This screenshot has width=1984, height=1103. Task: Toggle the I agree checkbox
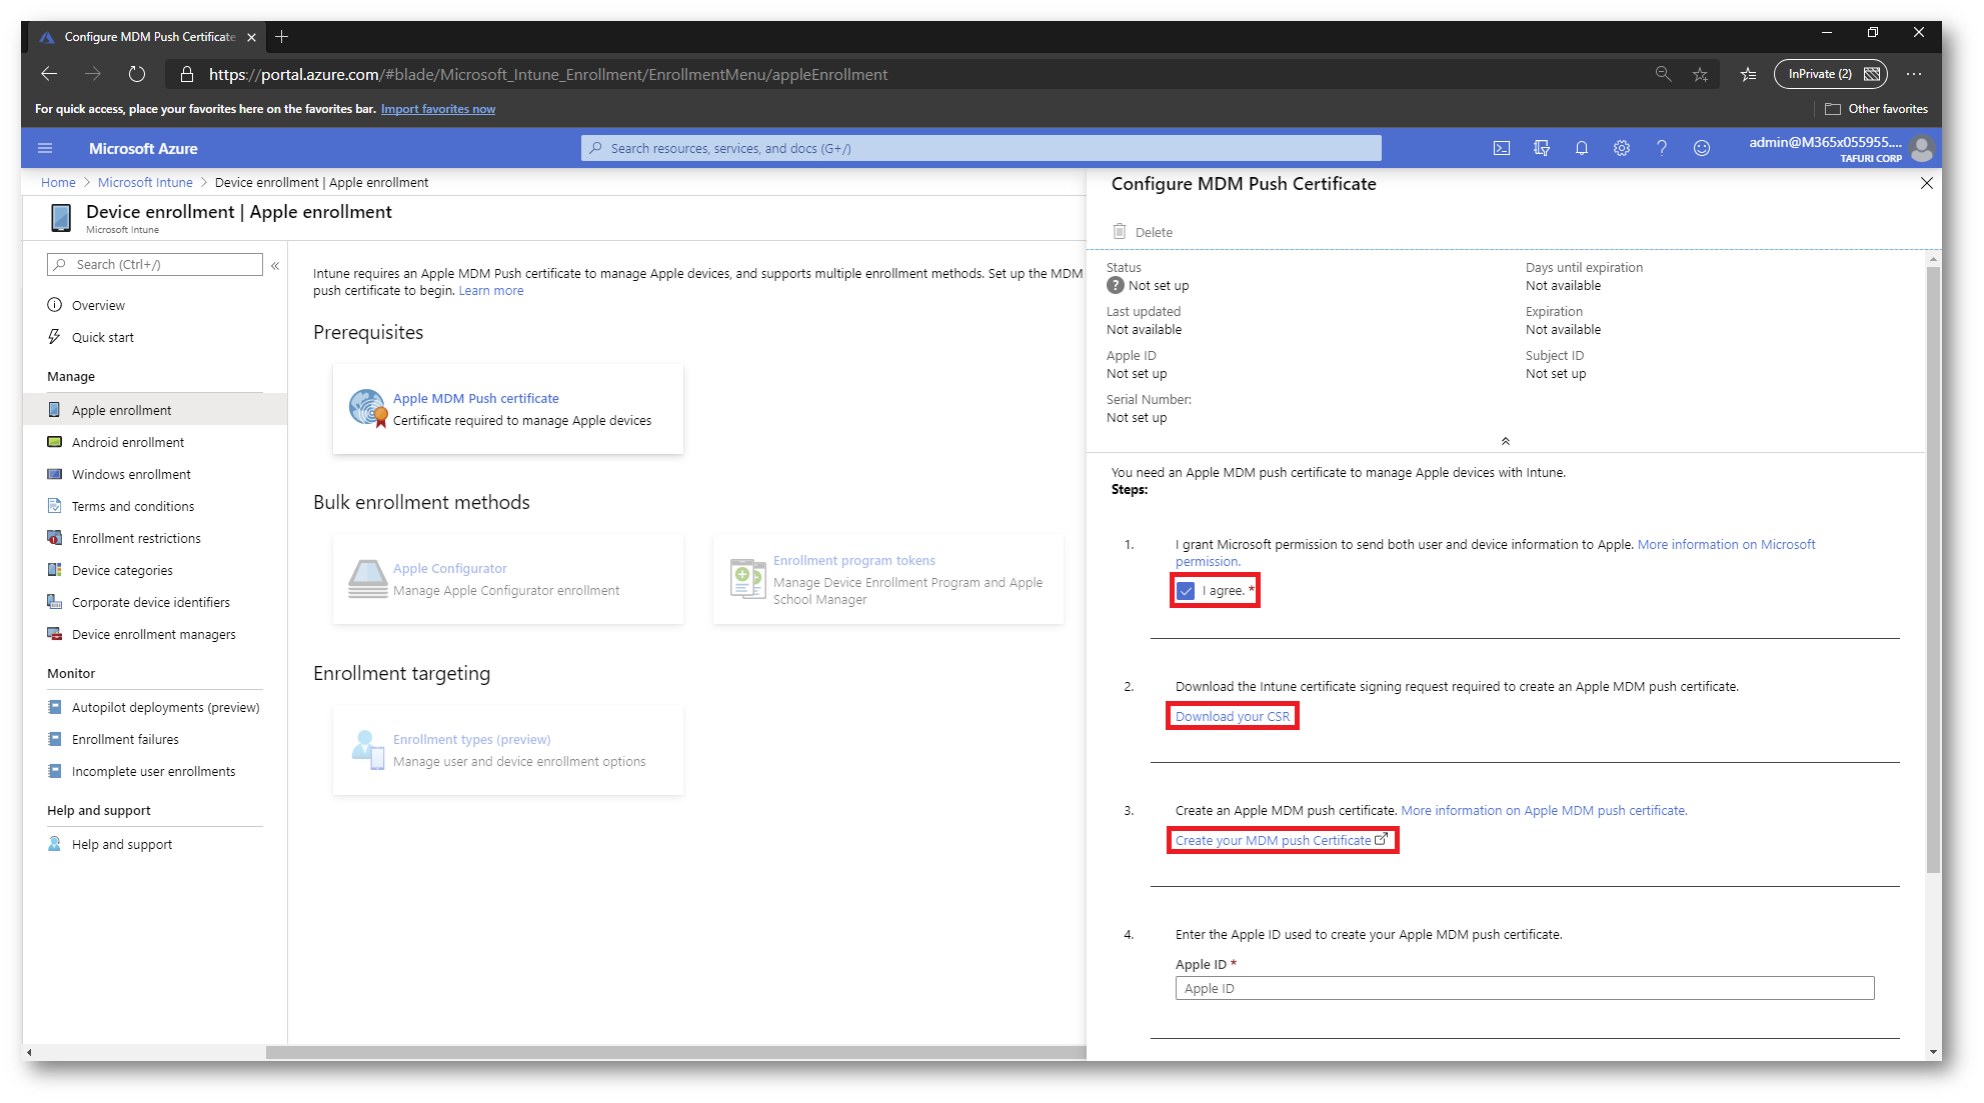click(x=1185, y=591)
